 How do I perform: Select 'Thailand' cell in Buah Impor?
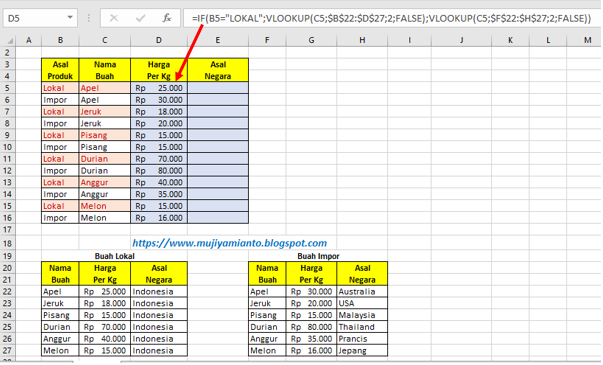pos(362,327)
